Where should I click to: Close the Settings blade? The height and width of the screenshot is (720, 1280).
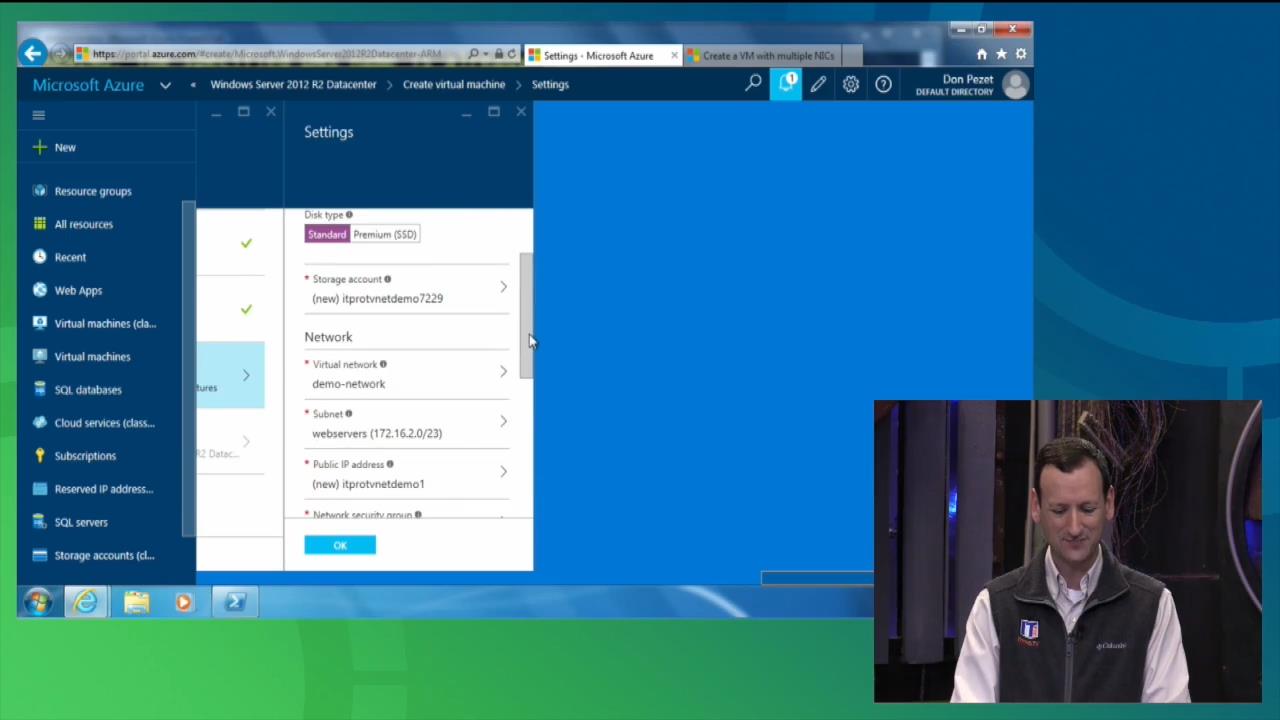(521, 112)
